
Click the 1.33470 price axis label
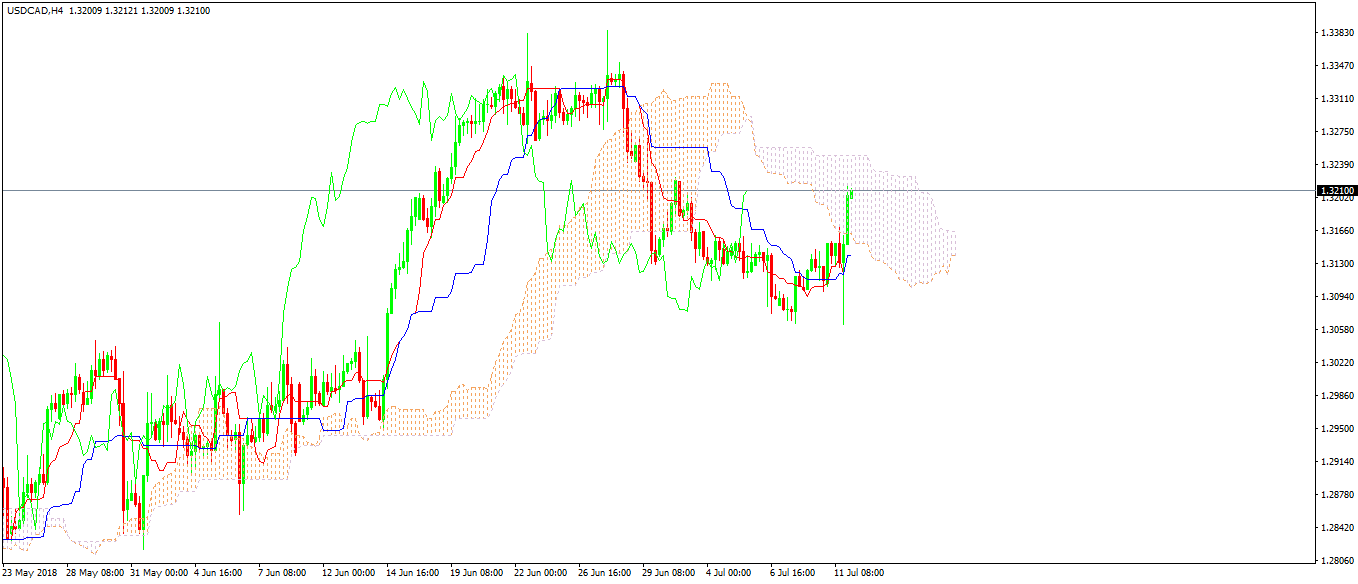[x=1336, y=66]
